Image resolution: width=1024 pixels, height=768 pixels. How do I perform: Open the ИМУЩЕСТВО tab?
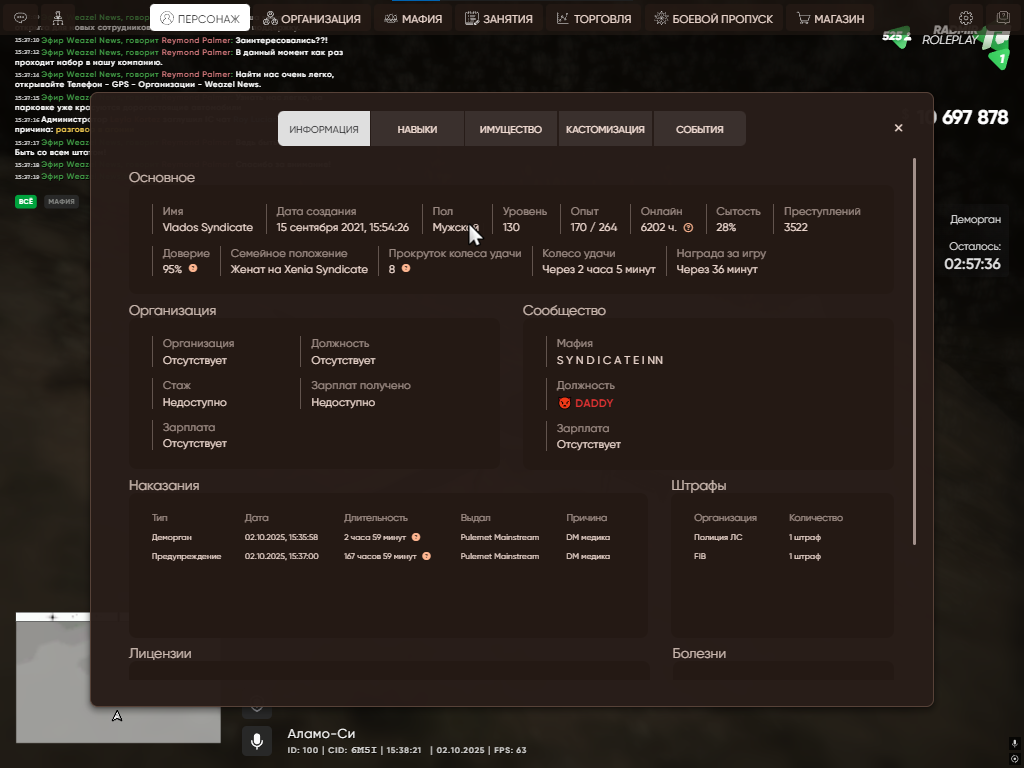[510, 129]
